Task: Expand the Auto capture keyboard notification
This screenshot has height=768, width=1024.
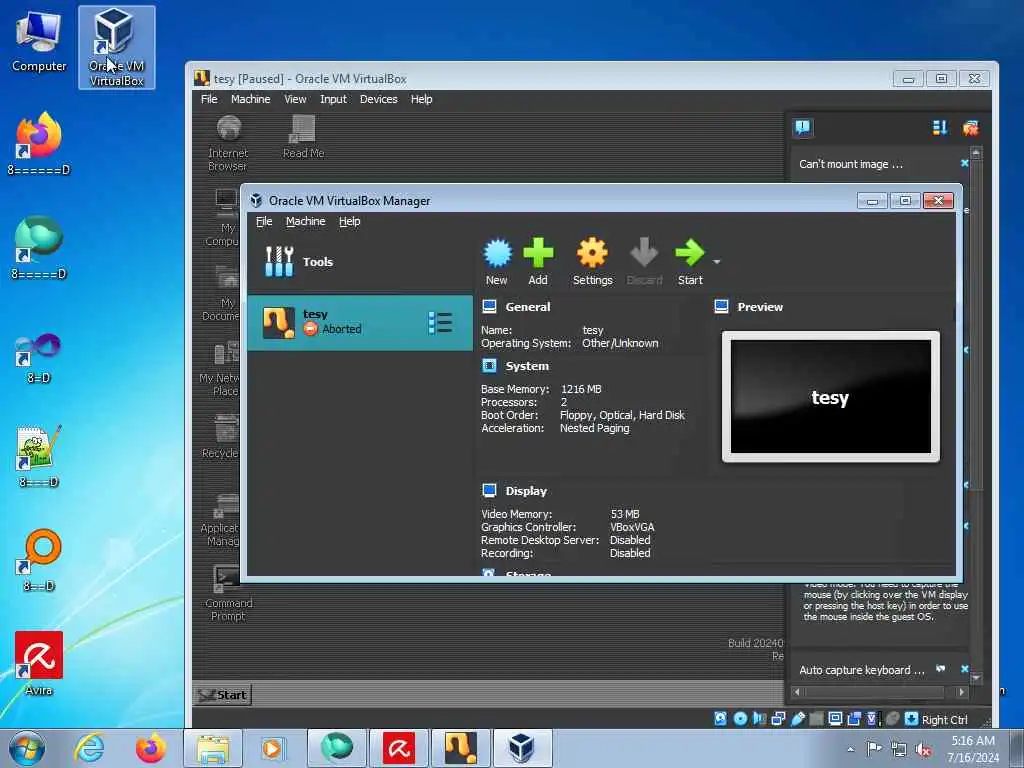Action: pyautogui.click(x=861, y=671)
